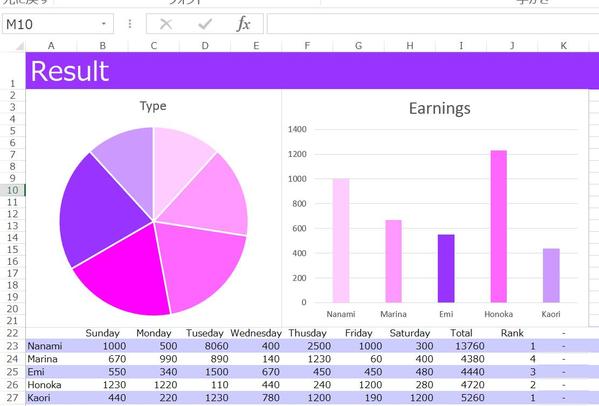Click the Cancel X icon in formula bar
The width and height of the screenshot is (599, 406).
click(166, 24)
